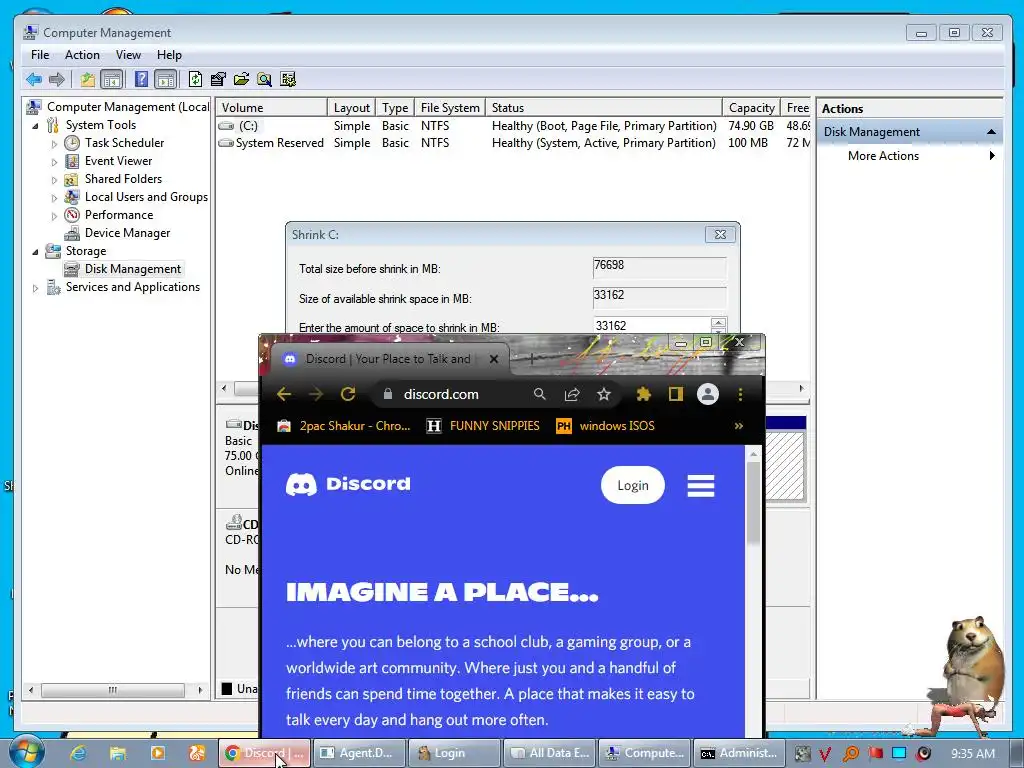Open the Action menu
The width and height of the screenshot is (1024, 768).
click(x=82, y=55)
